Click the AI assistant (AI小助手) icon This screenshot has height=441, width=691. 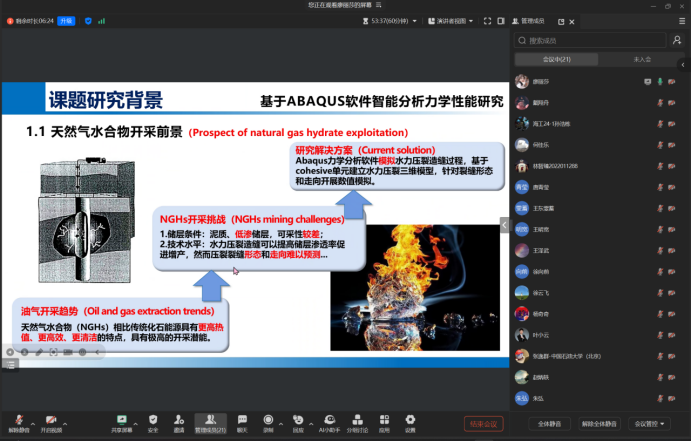(x=329, y=420)
